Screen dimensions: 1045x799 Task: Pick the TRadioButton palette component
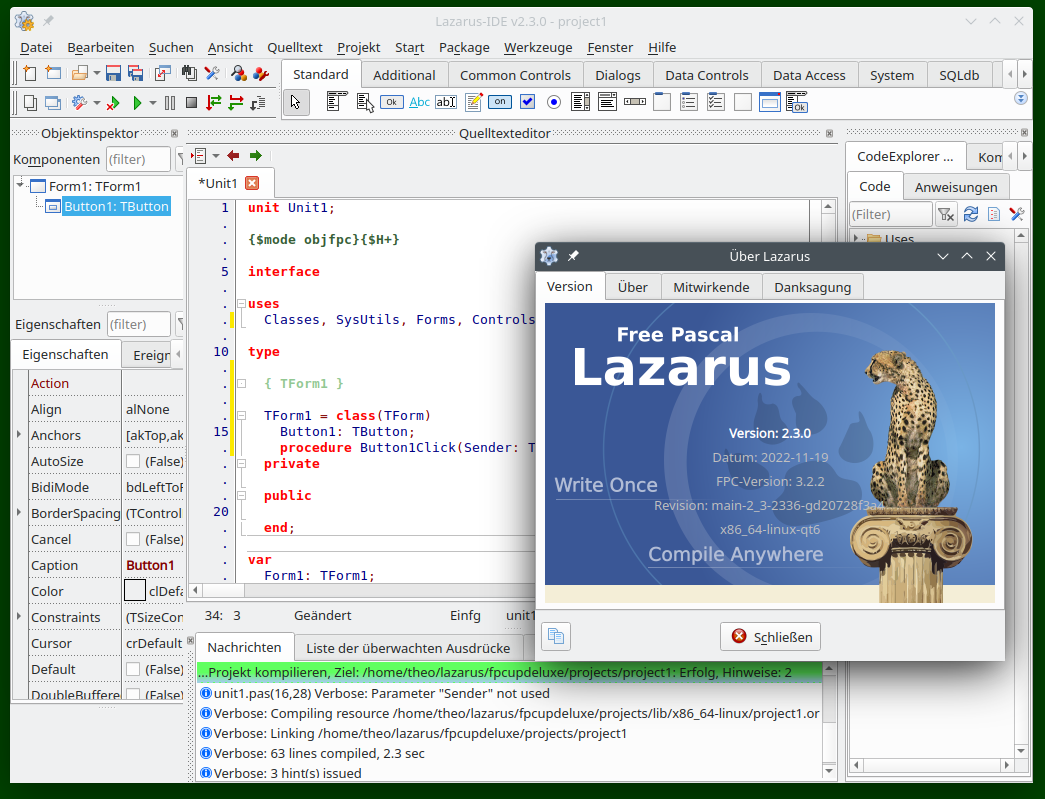(554, 102)
